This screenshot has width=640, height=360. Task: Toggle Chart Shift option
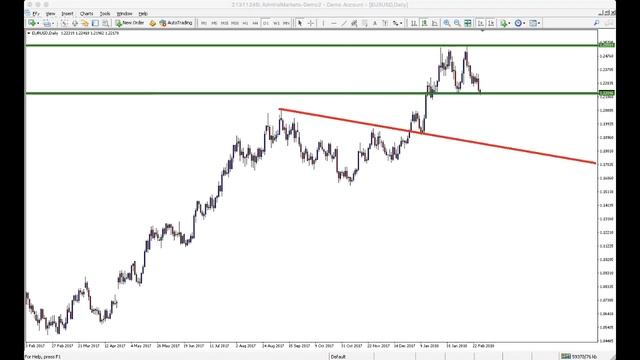coord(491,23)
